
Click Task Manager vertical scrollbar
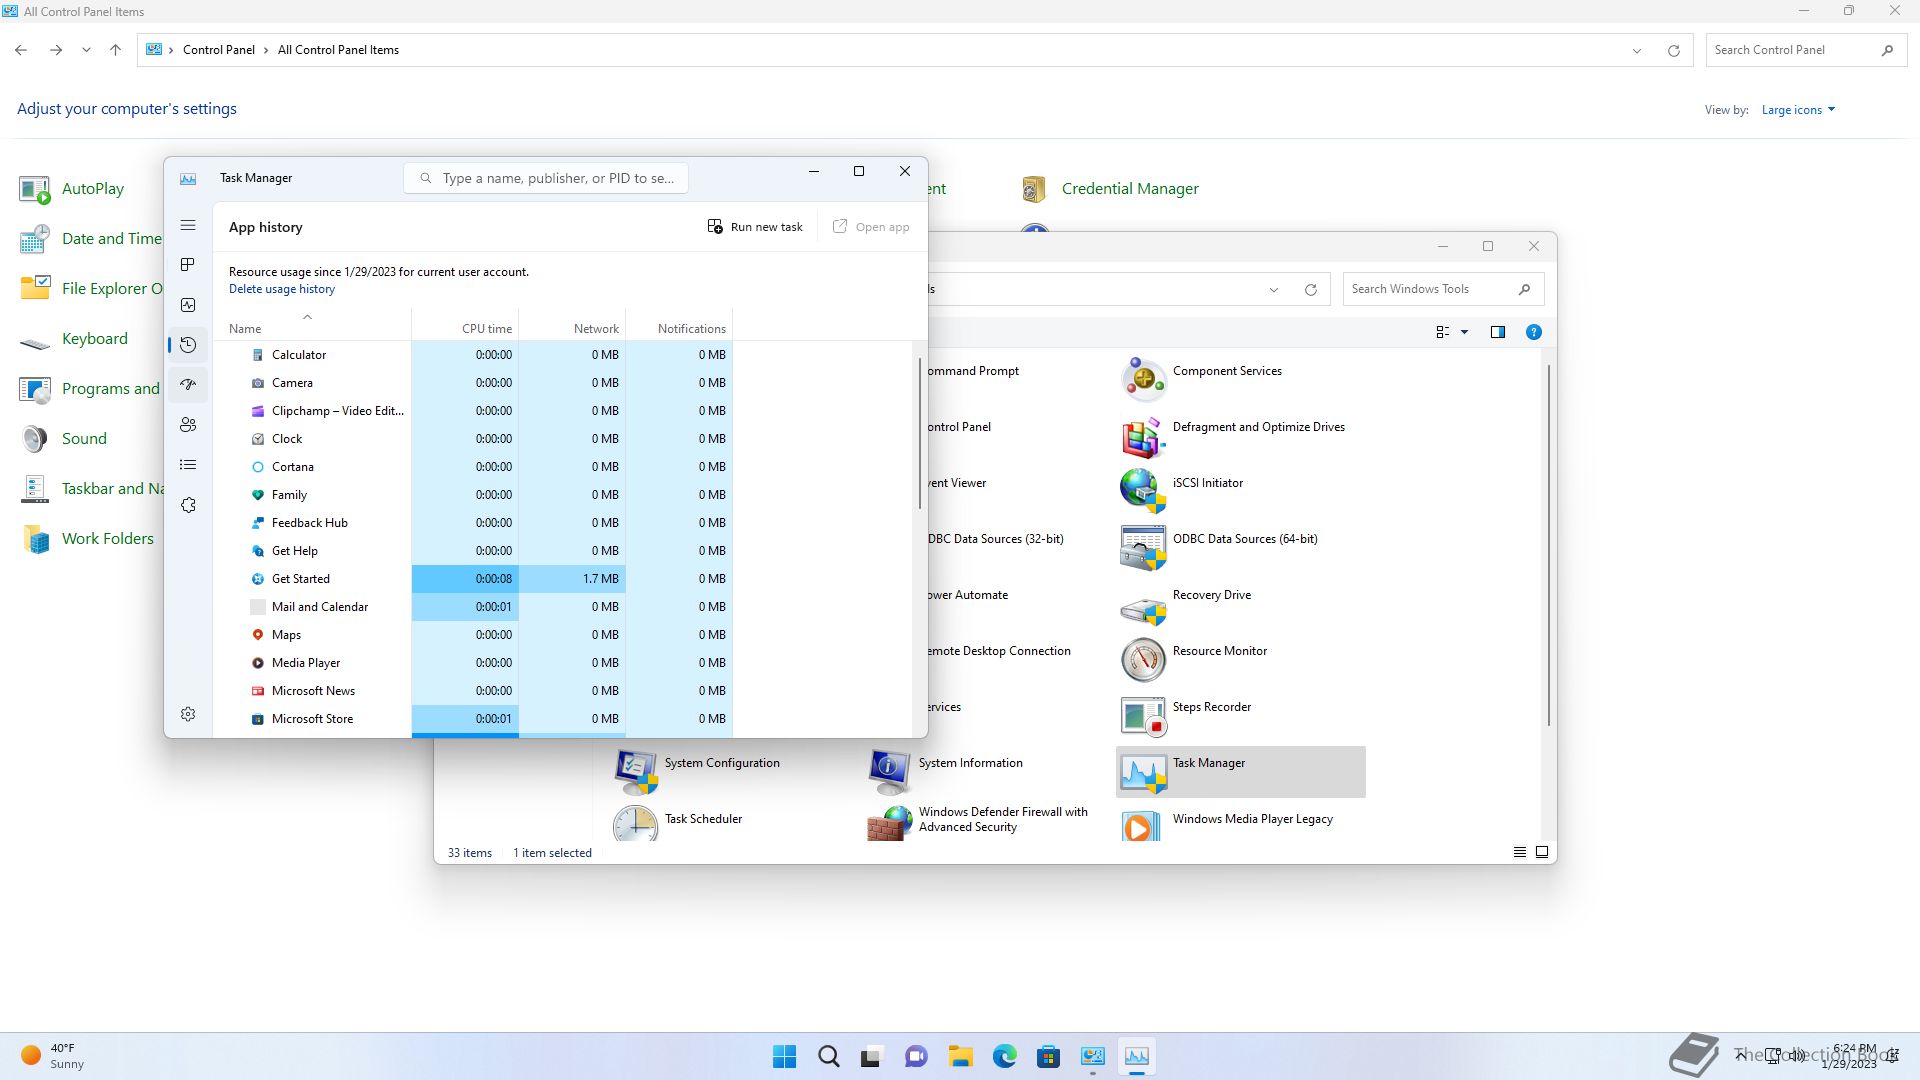[x=919, y=433]
